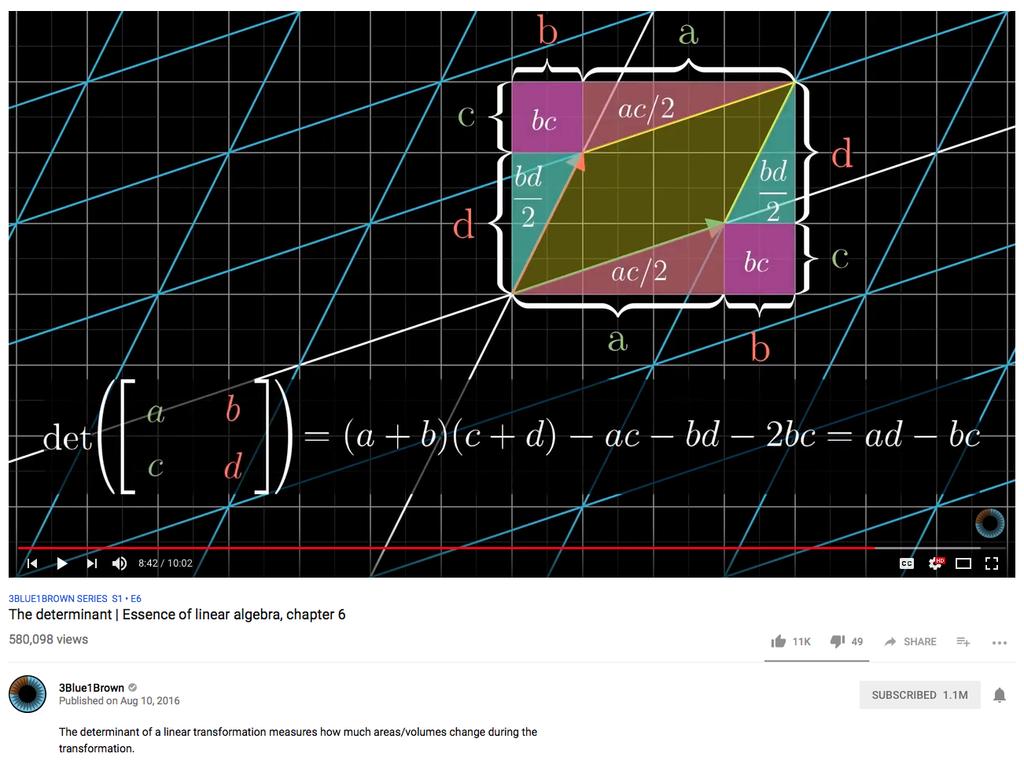Seek along the red progress bar

446,547
